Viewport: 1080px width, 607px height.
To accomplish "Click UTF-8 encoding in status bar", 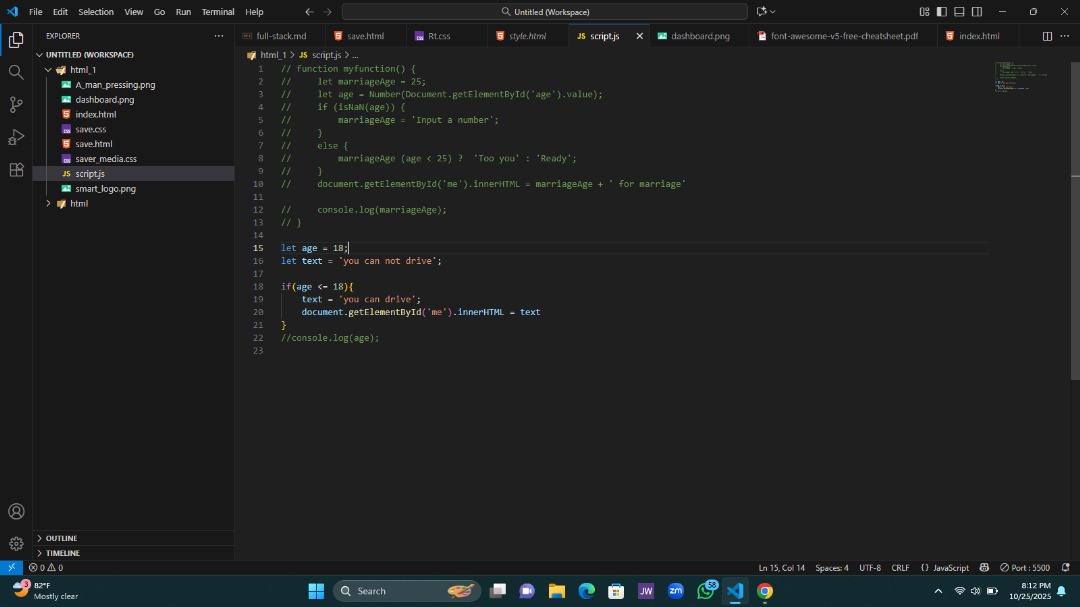I will (870, 568).
